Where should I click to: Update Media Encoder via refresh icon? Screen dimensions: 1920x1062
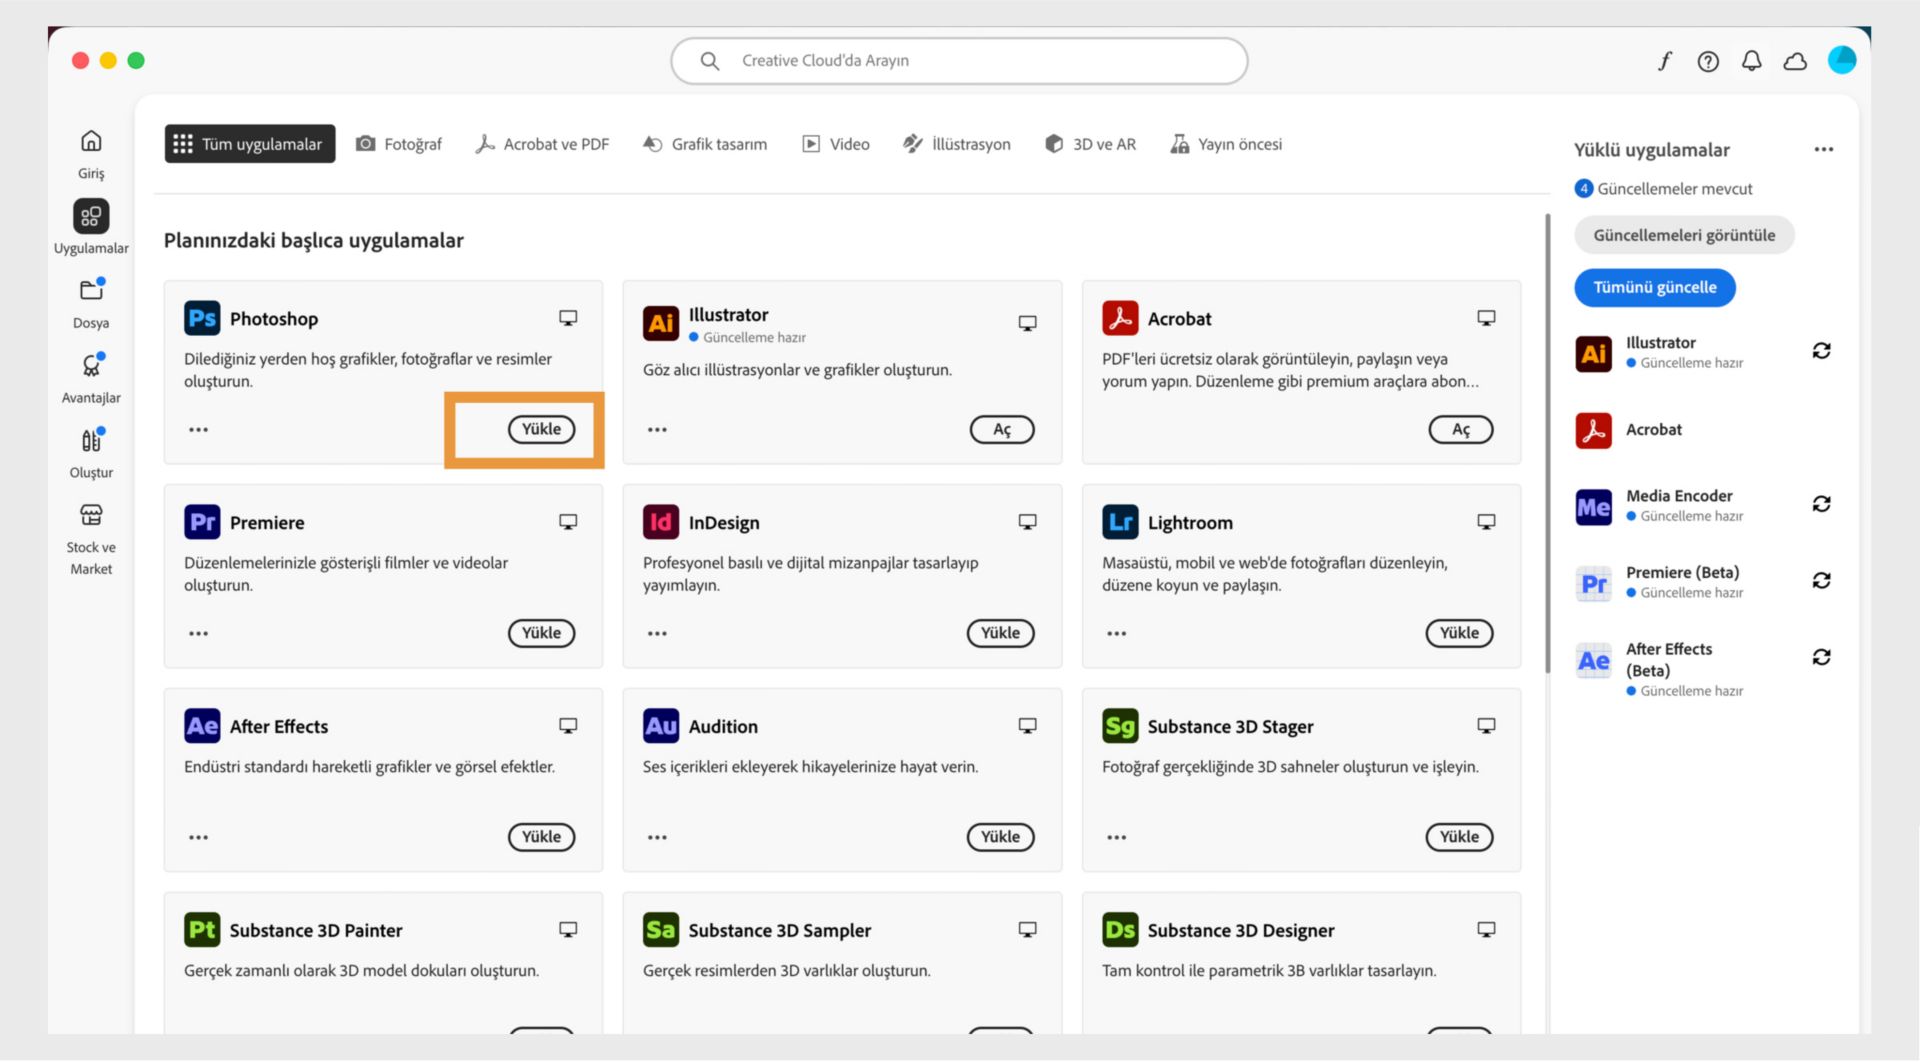pos(1822,504)
